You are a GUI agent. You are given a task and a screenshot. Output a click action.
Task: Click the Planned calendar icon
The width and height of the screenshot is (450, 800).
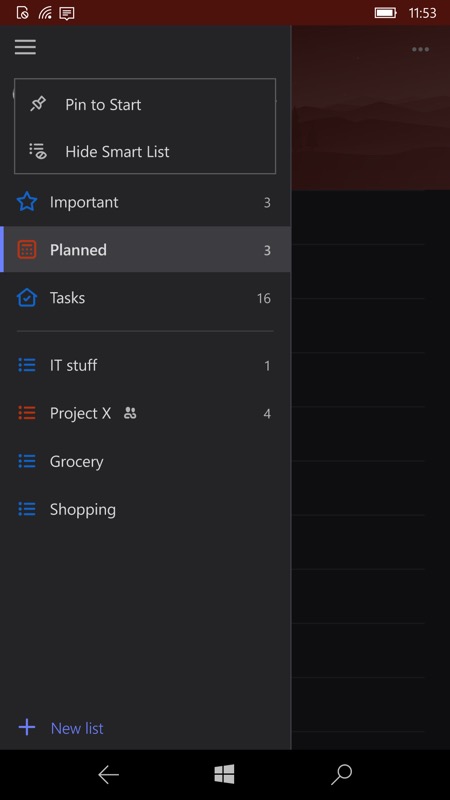[x=27, y=249]
